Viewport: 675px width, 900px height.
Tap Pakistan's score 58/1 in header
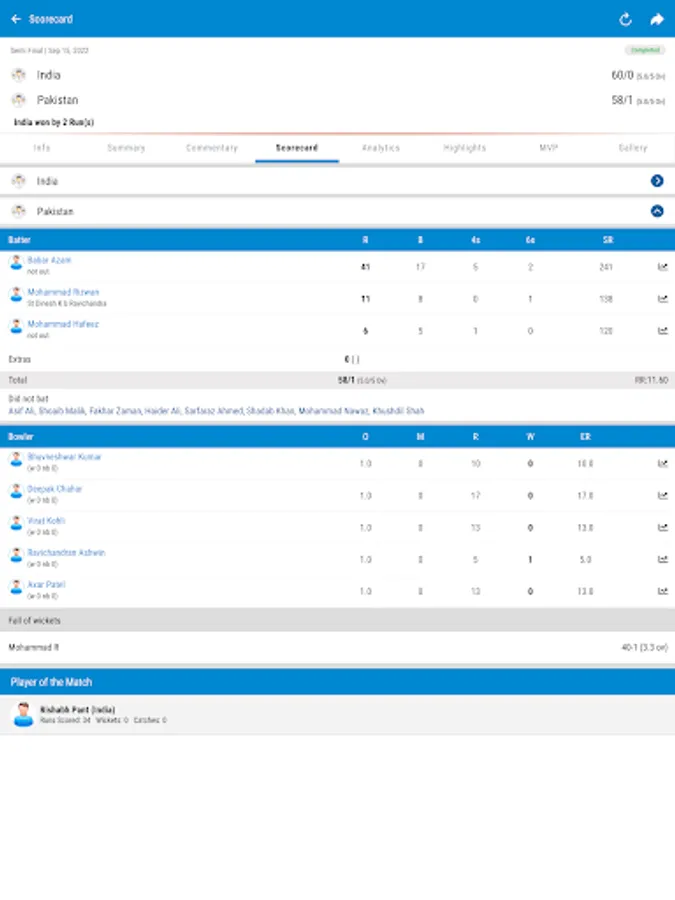tap(622, 100)
